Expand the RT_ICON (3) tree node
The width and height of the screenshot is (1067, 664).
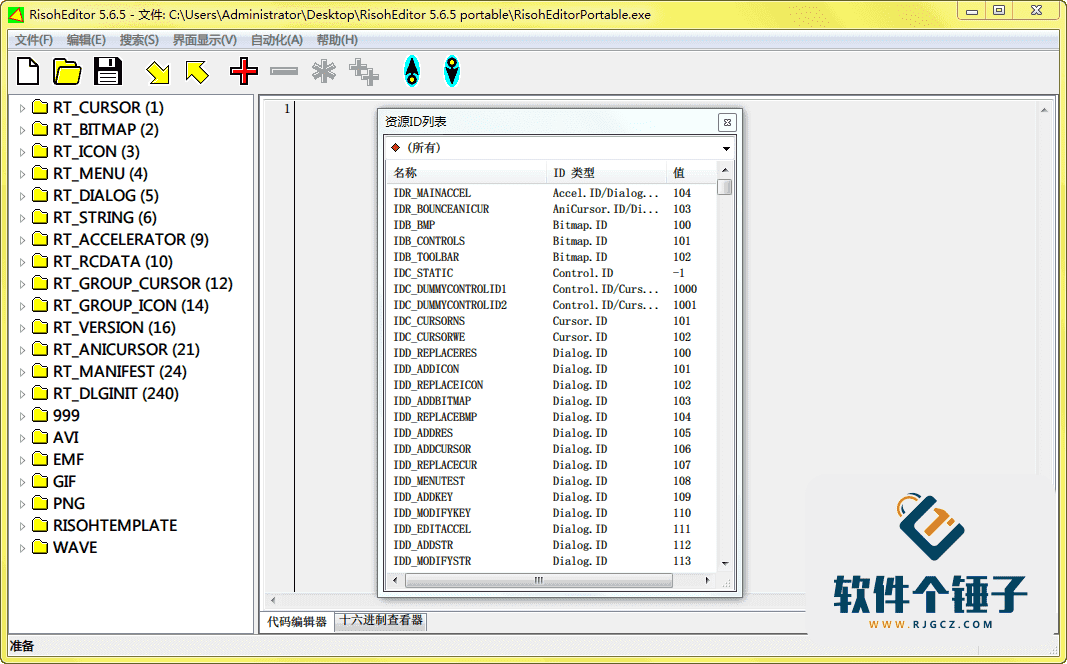22,151
